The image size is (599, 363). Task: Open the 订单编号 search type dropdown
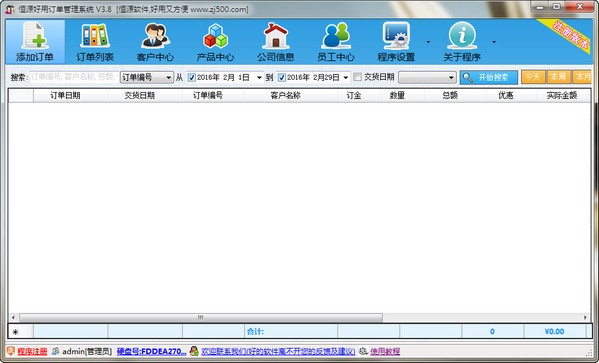pyautogui.click(x=147, y=78)
